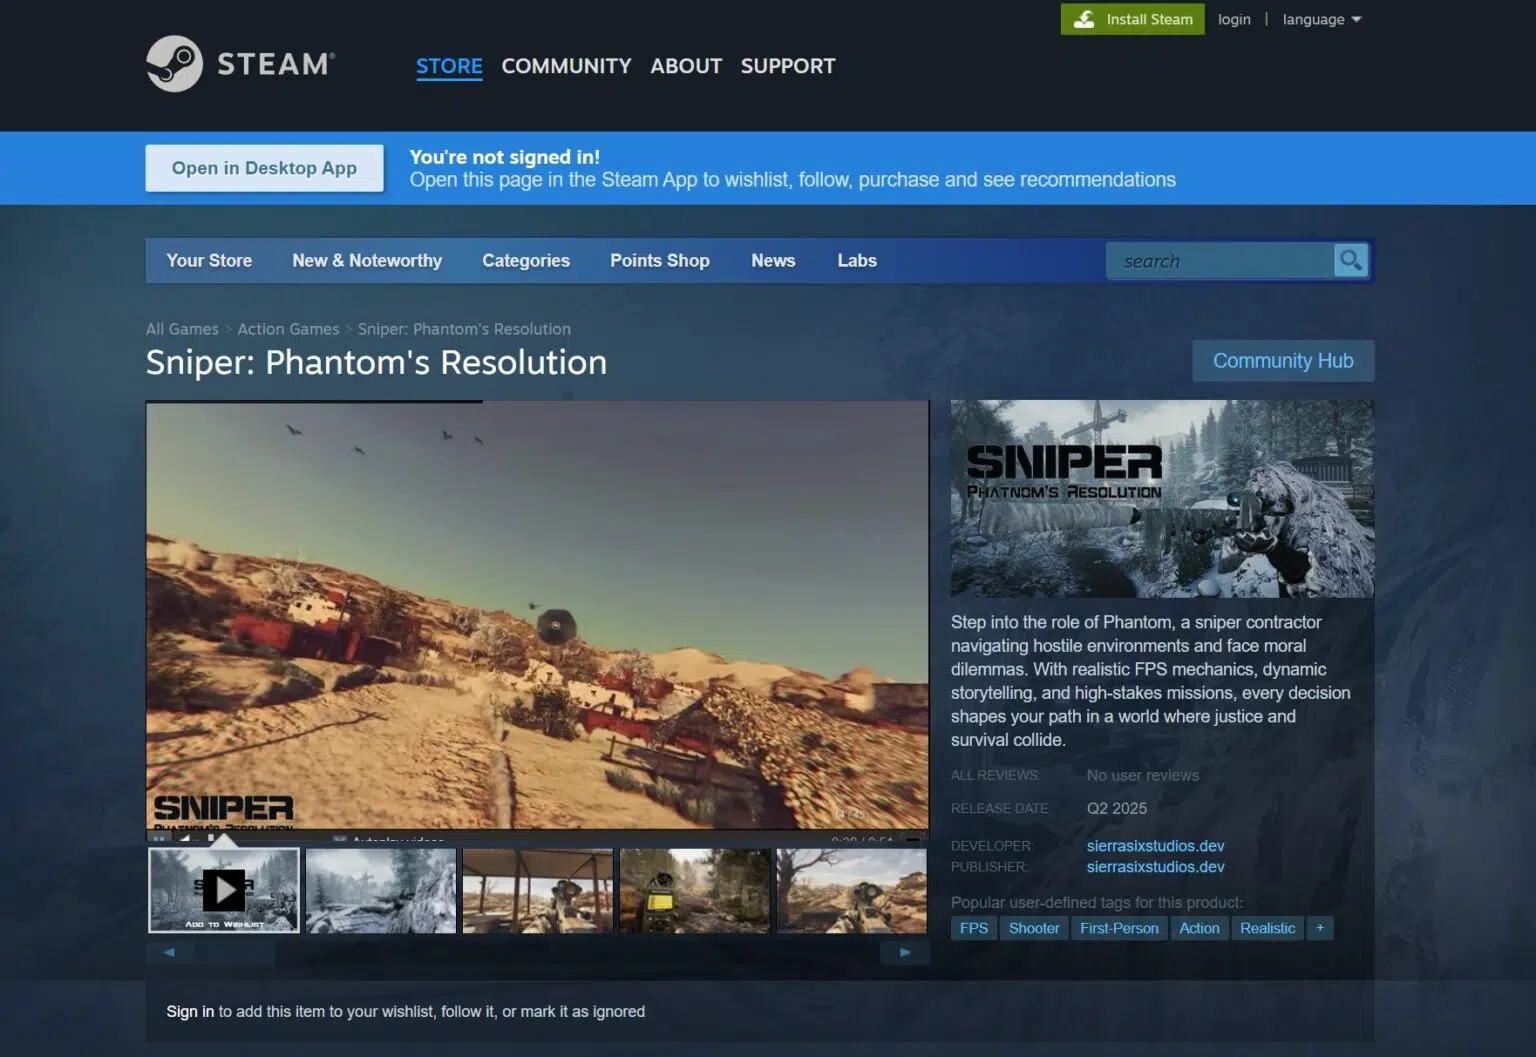
Task: Click into the store search field
Action: pos(1220,261)
